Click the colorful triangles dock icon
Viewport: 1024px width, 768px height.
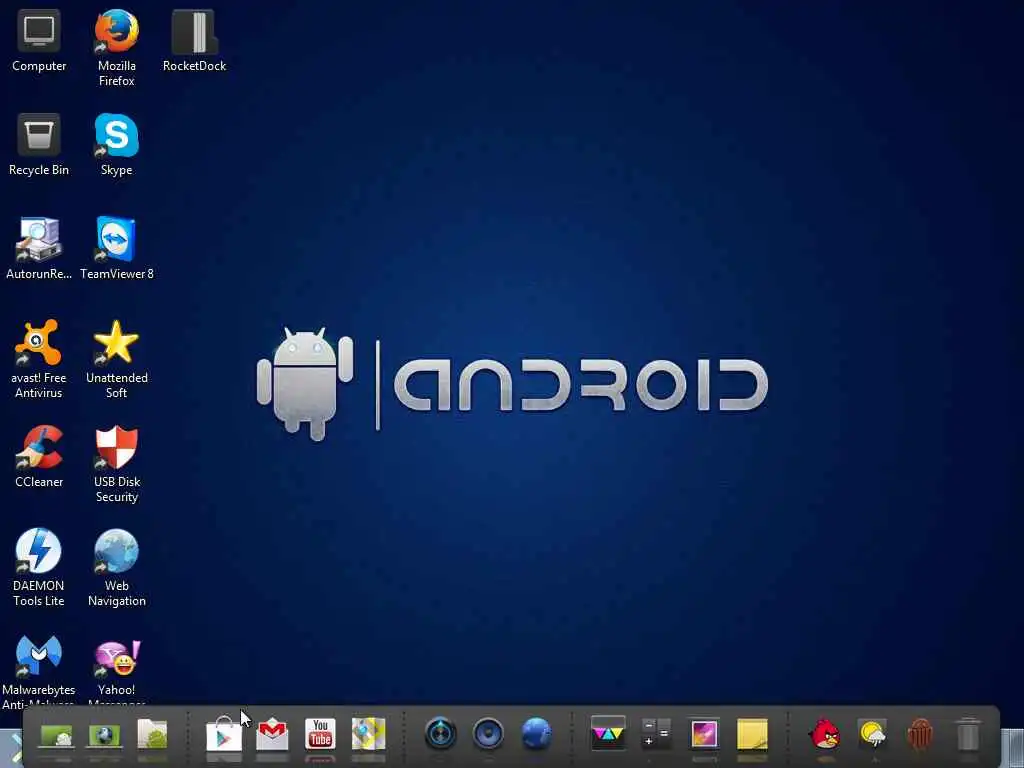click(x=608, y=733)
